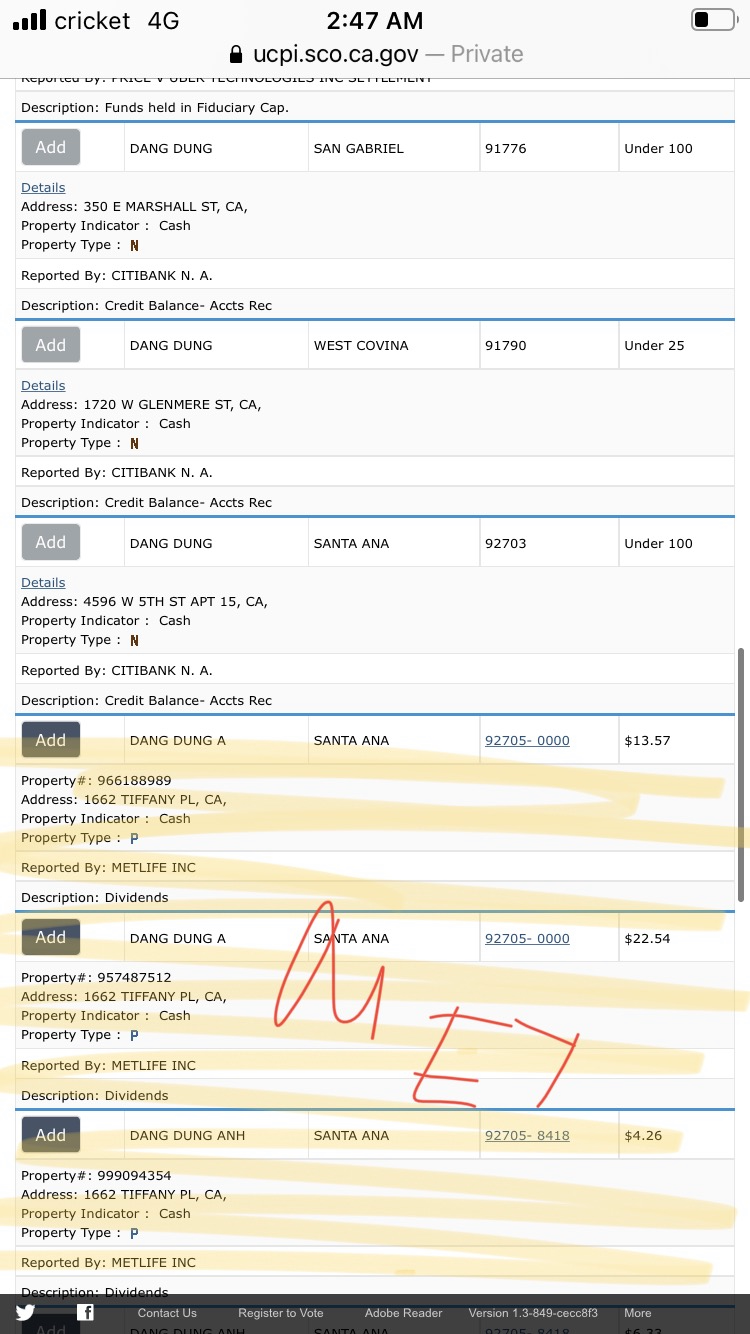
Task: Add the DANG DUNG Santa Ana 92703 property
Action: tap(51, 542)
